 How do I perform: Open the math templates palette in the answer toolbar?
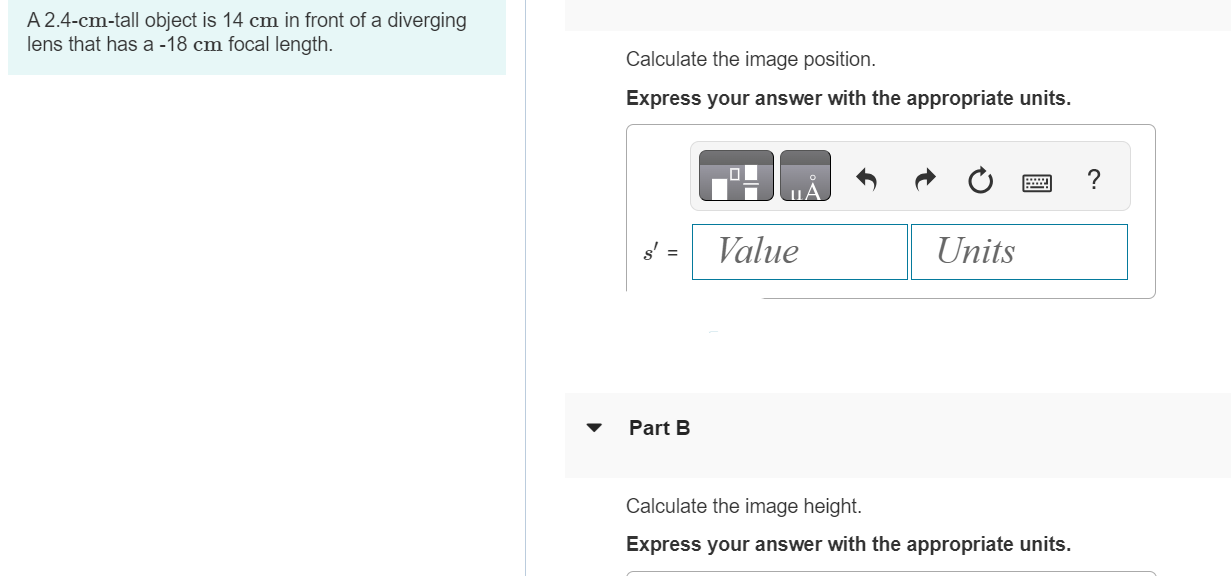[737, 176]
